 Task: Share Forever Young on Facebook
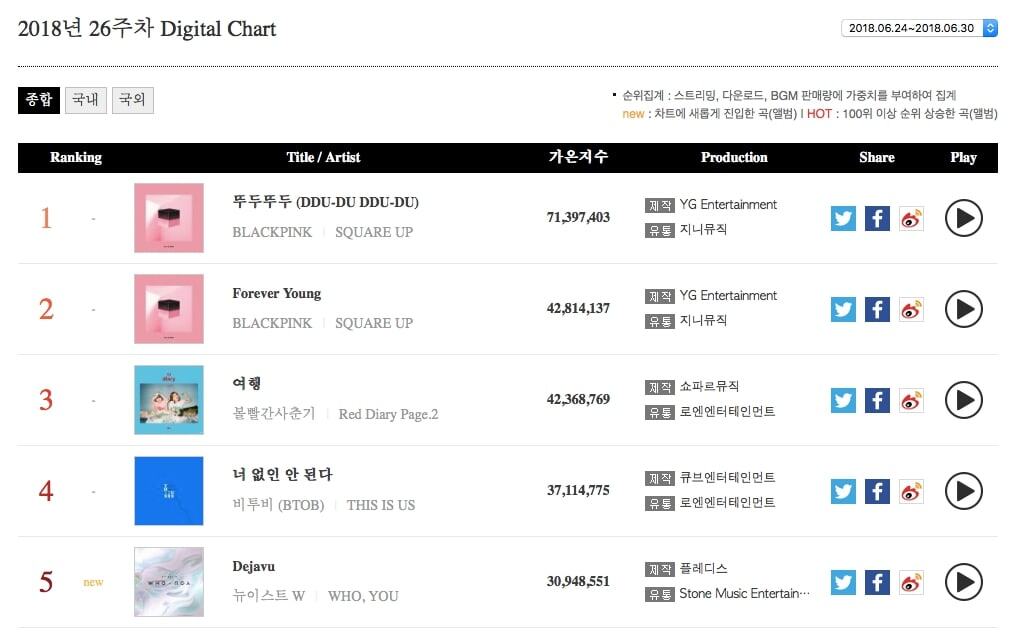[877, 309]
